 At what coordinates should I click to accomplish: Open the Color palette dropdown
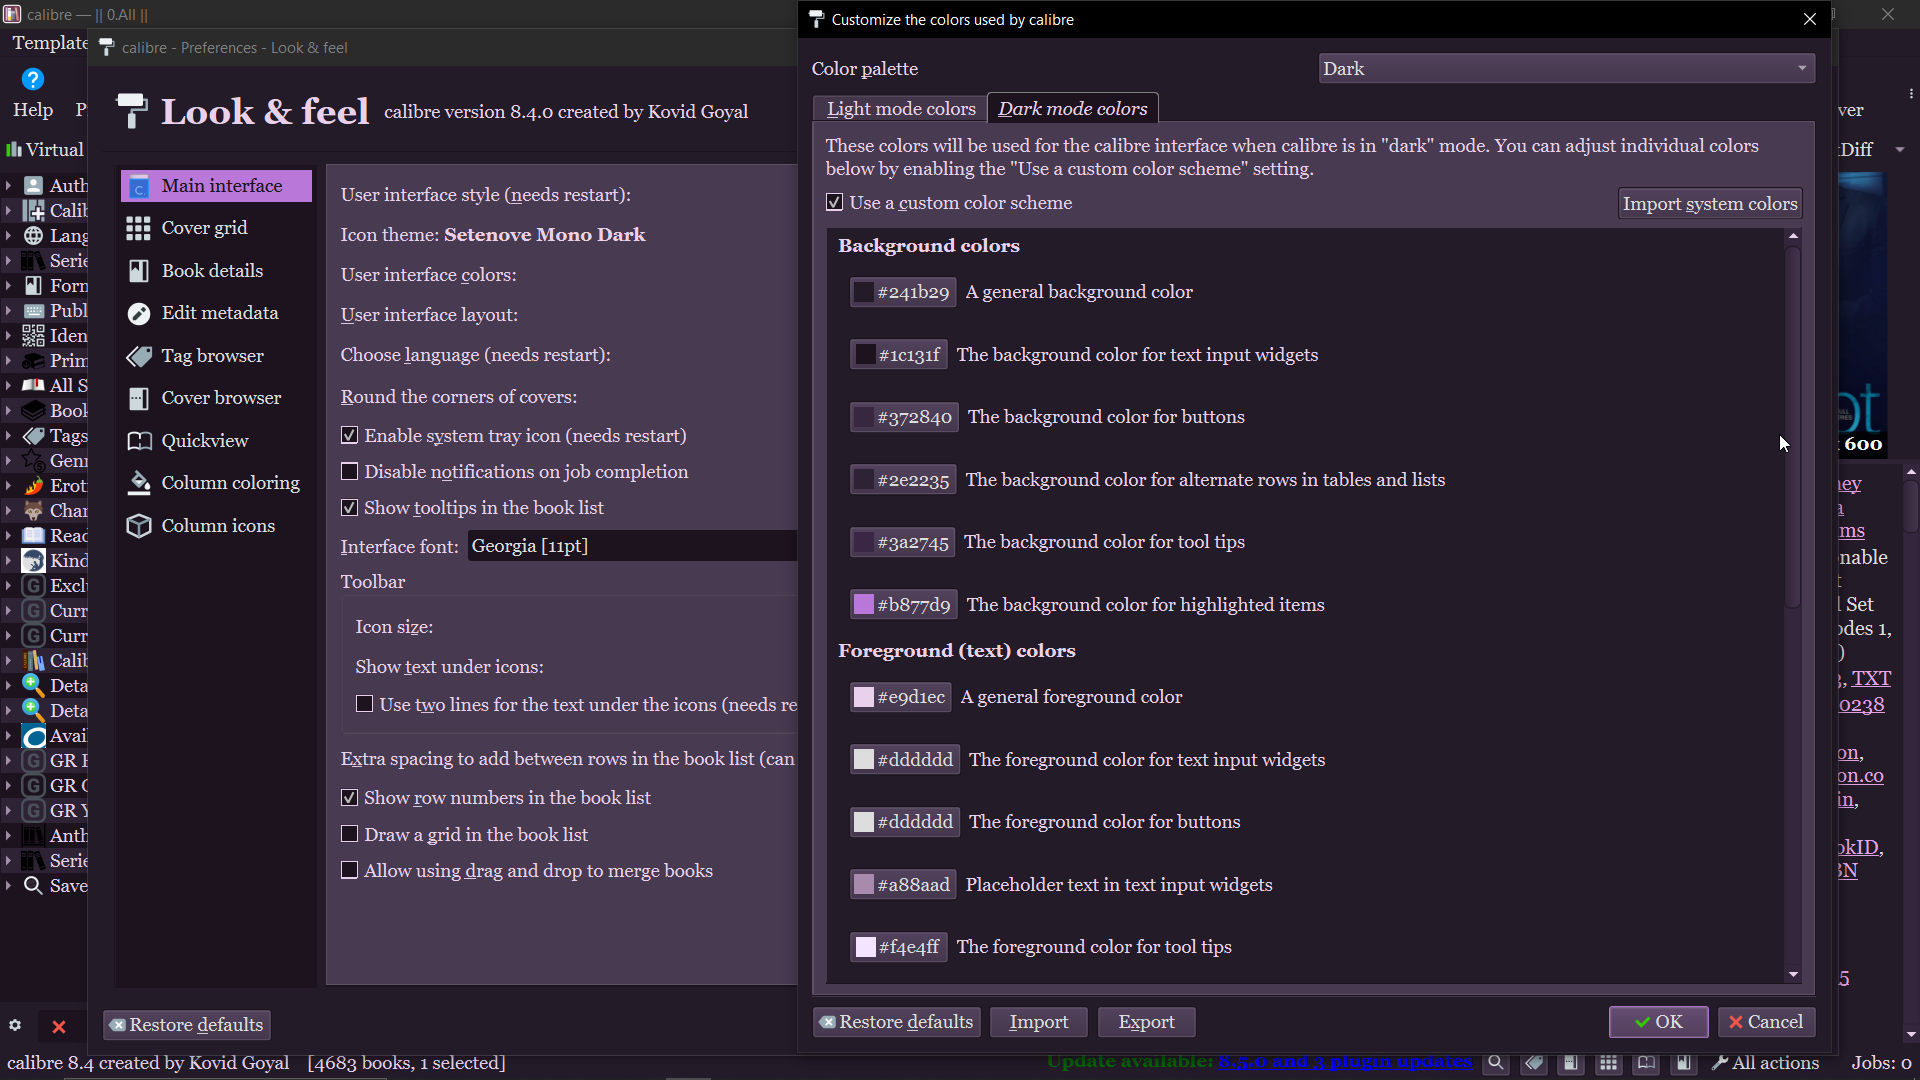tap(1565, 69)
